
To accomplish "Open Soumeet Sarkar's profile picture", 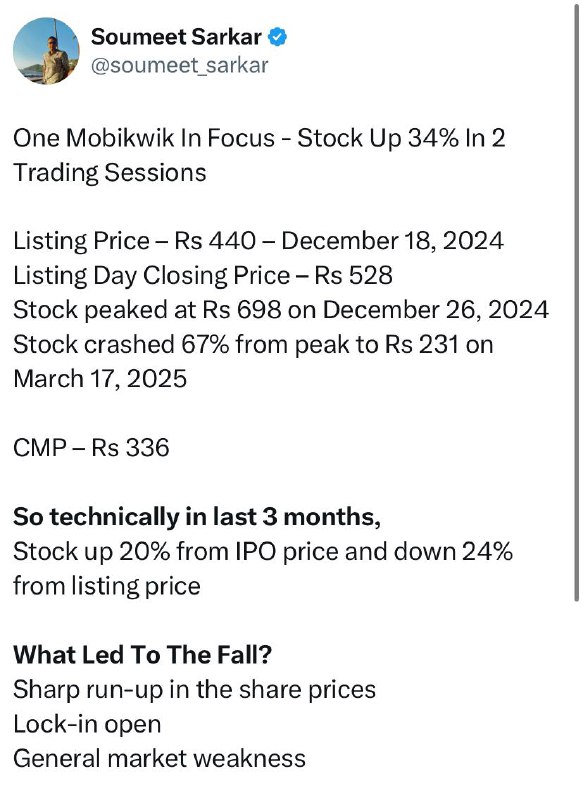I will [x=46, y=51].
